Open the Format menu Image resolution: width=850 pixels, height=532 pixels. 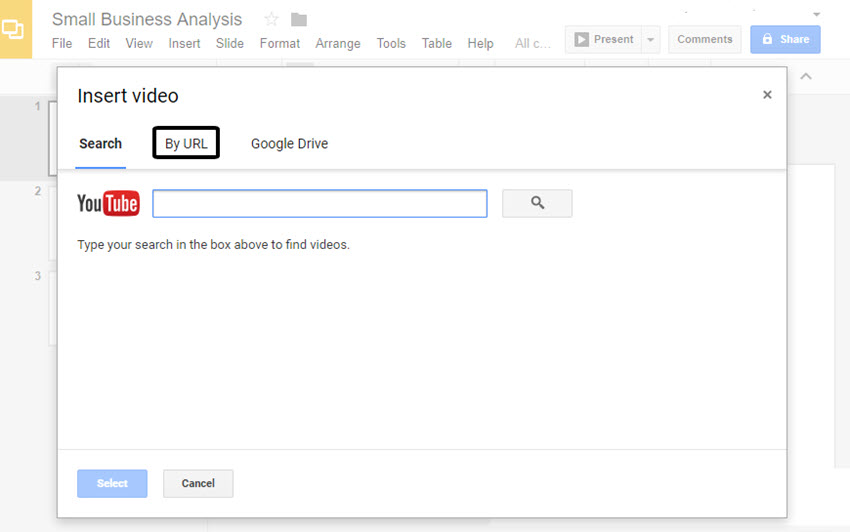coord(280,43)
